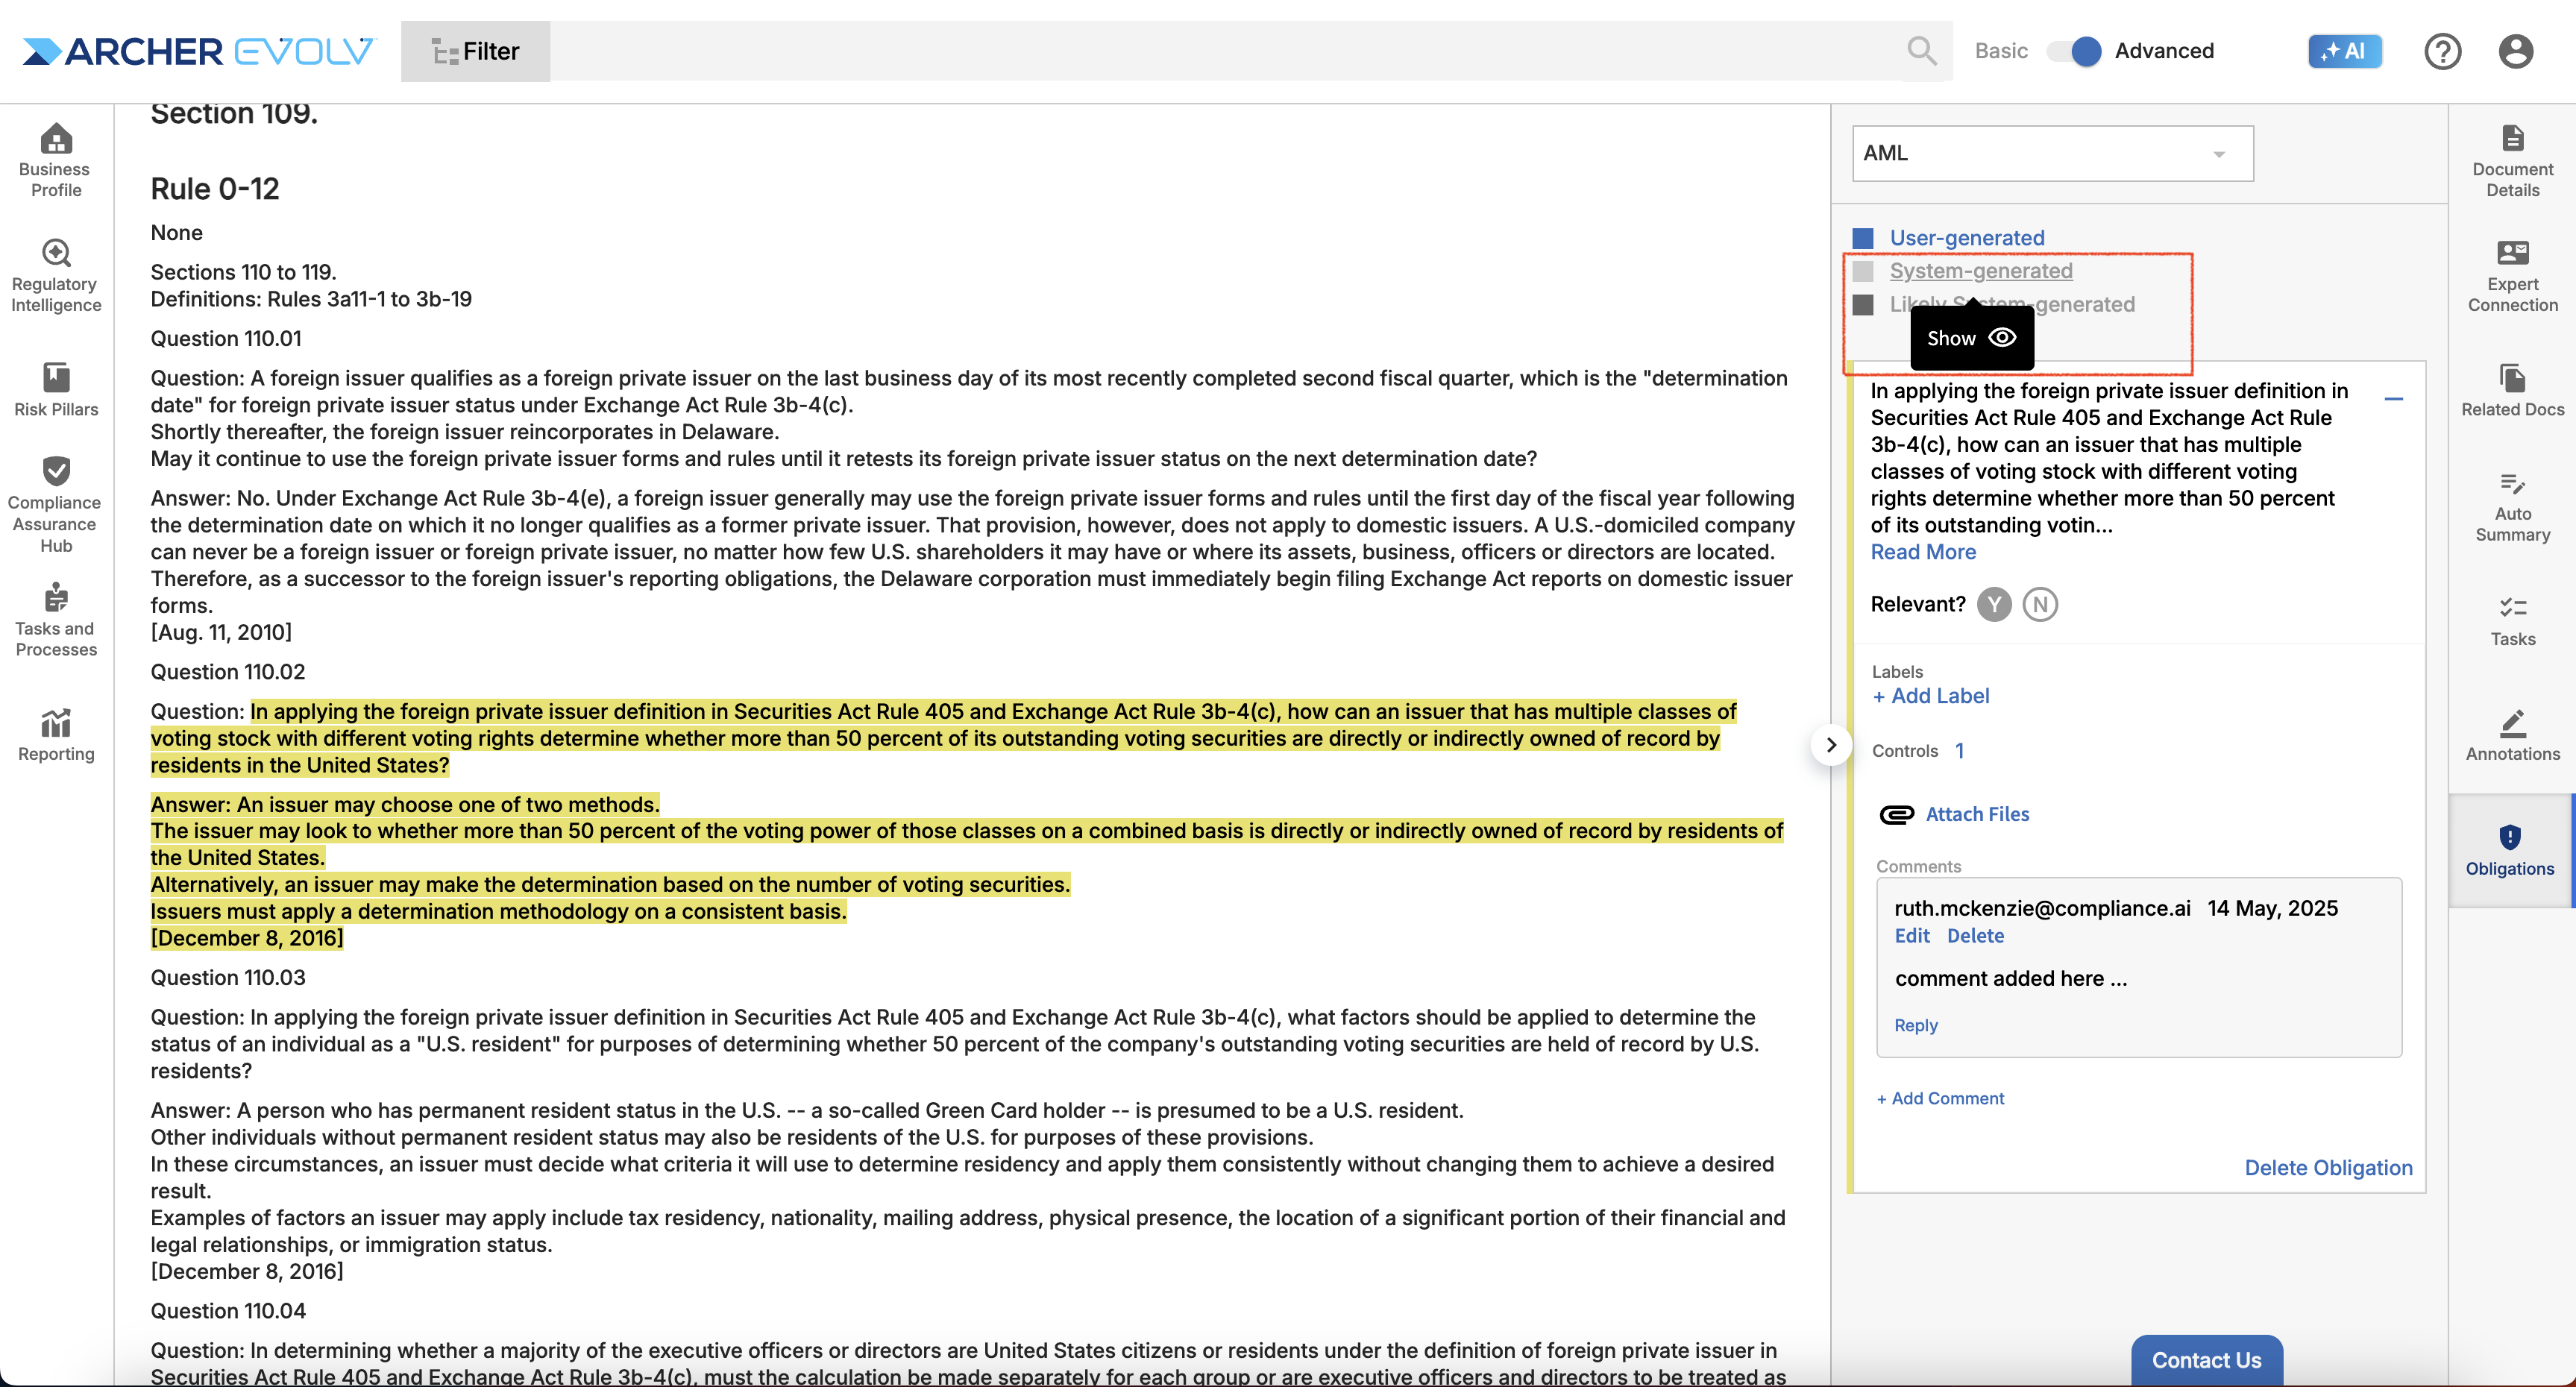Open the user account menu
The image size is (2576, 1387).
tap(2515, 51)
